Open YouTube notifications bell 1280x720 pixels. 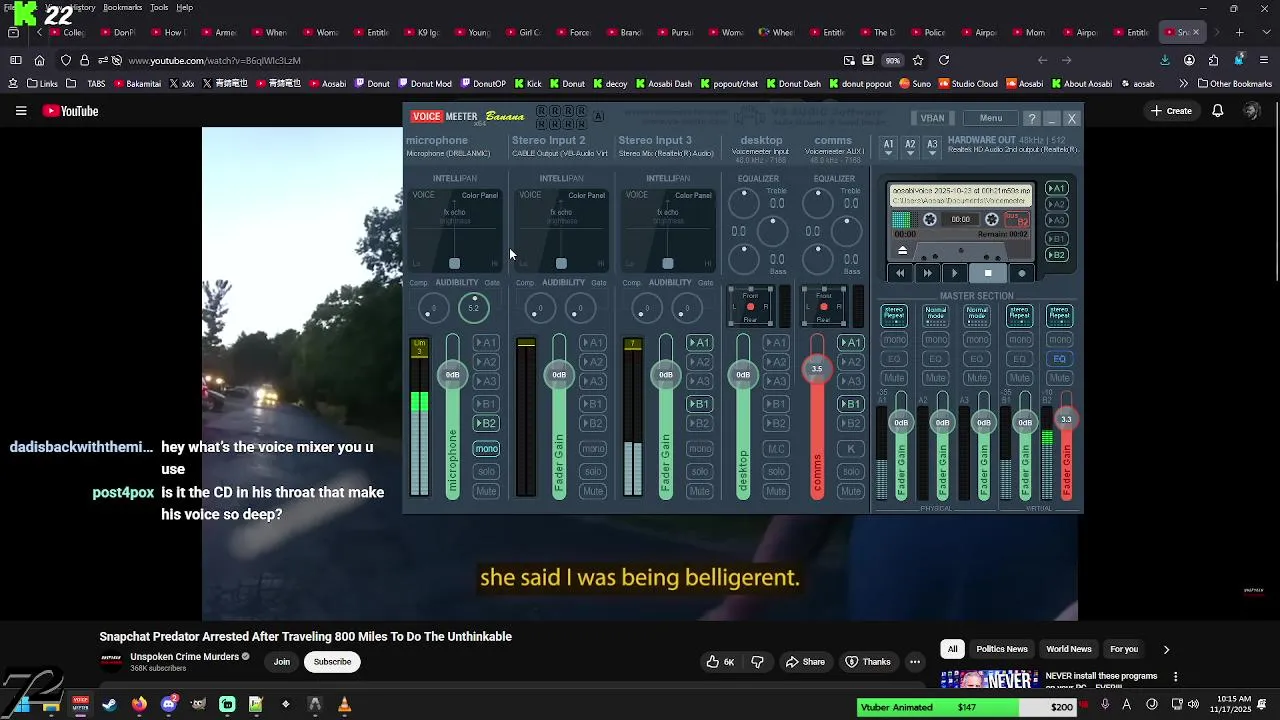(1217, 111)
